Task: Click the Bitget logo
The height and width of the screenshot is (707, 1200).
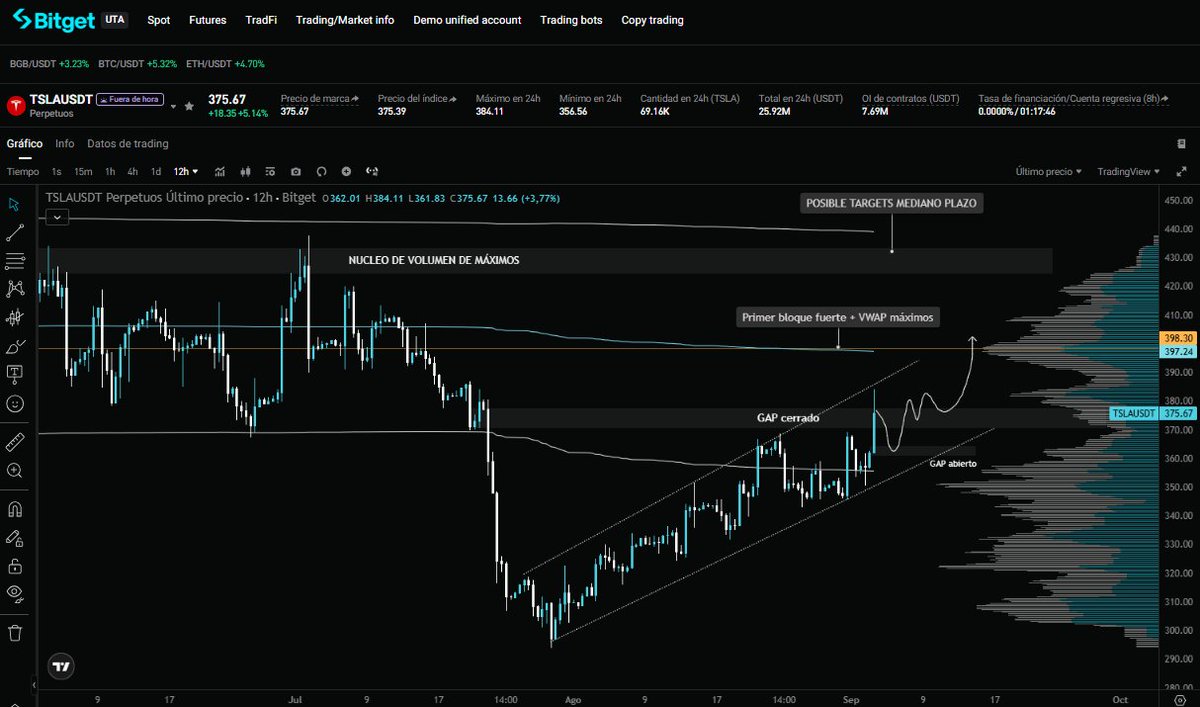Action: coord(53,20)
